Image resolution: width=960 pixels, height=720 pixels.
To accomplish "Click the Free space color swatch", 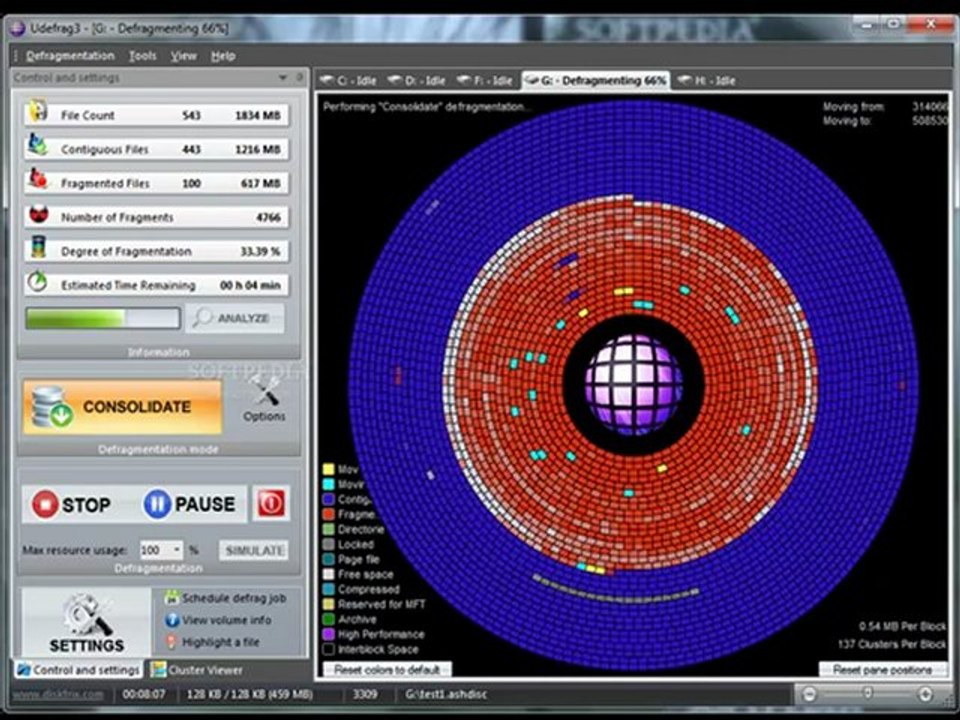I will (x=329, y=574).
